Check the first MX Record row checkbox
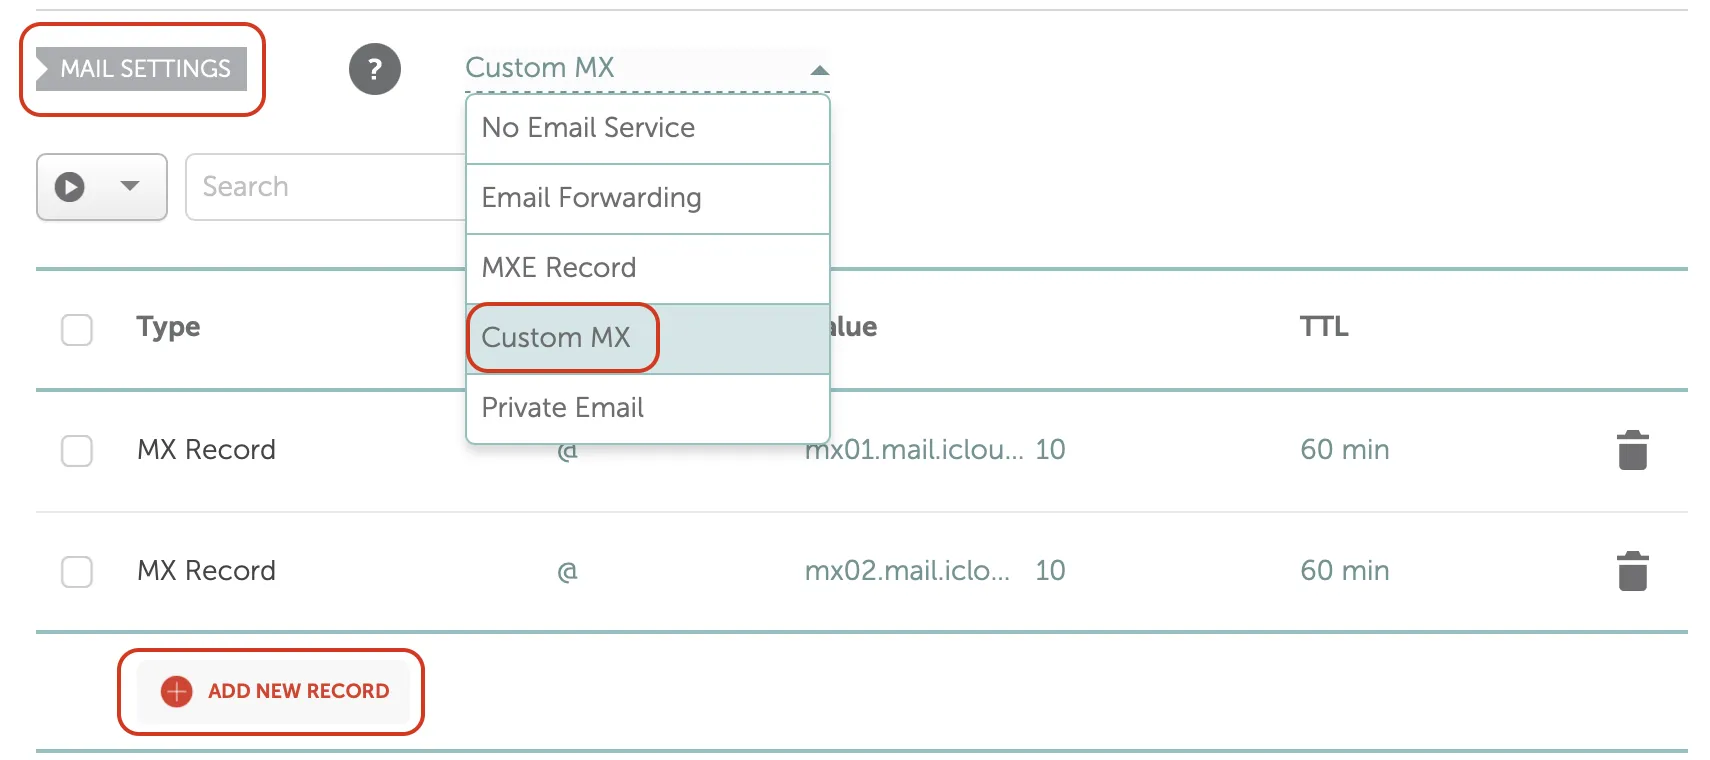This screenshot has width=1710, height=760. point(77,450)
